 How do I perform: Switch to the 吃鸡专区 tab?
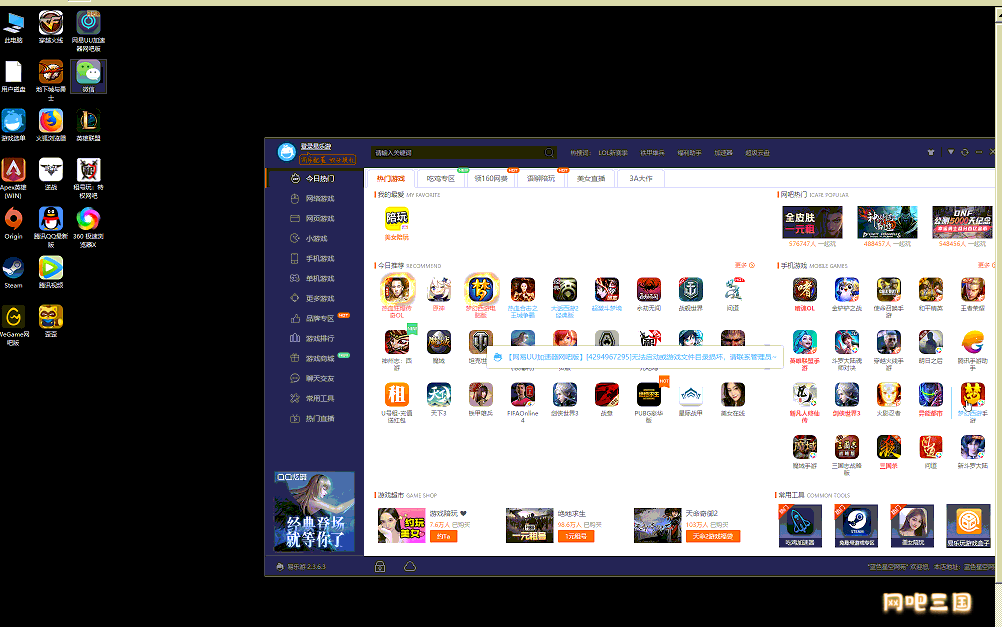tap(440, 179)
